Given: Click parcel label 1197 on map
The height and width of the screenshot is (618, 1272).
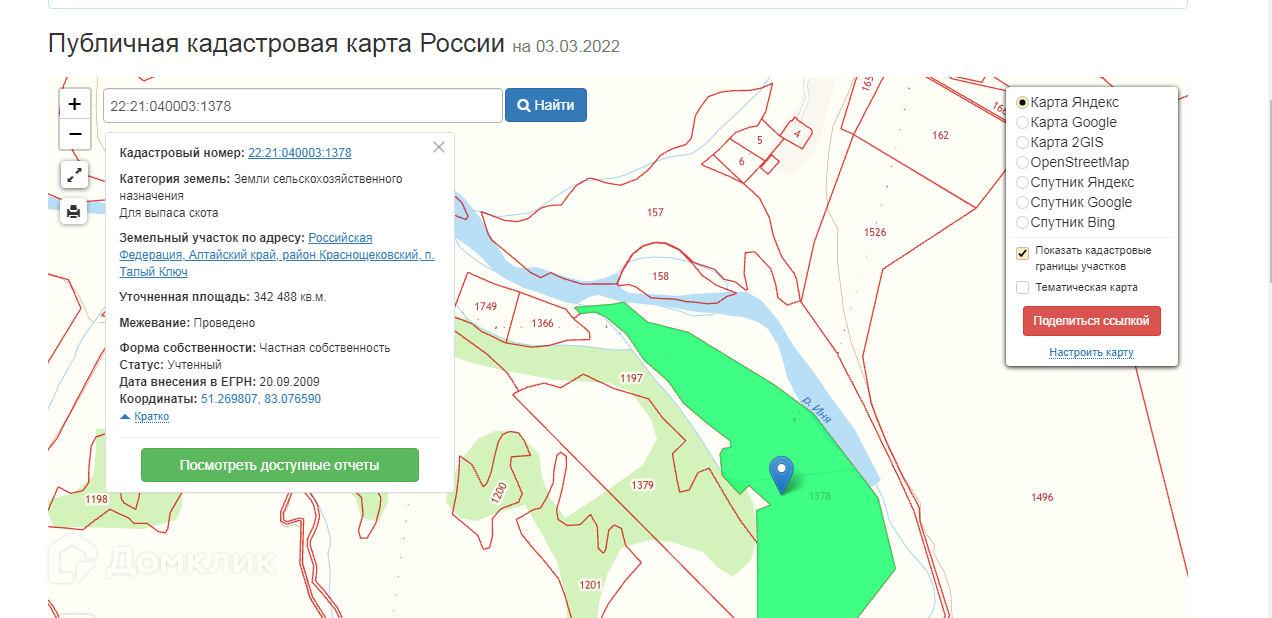Looking at the screenshot, I should pyautogui.click(x=631, y=378).
